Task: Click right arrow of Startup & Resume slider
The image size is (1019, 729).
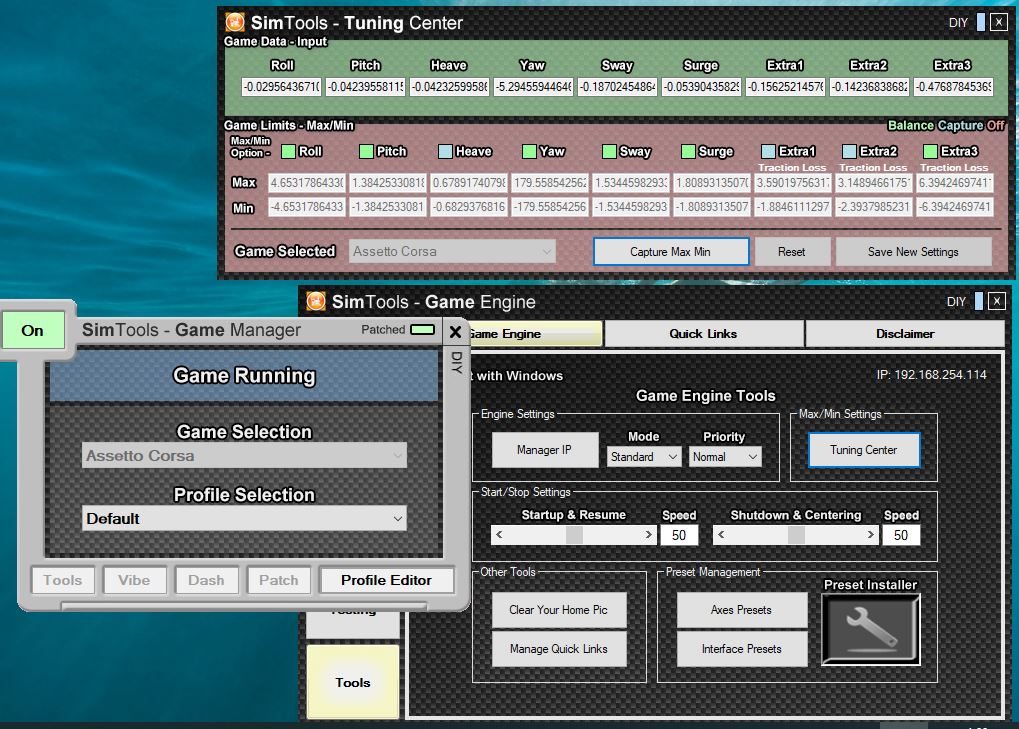Action: [648, 535]
